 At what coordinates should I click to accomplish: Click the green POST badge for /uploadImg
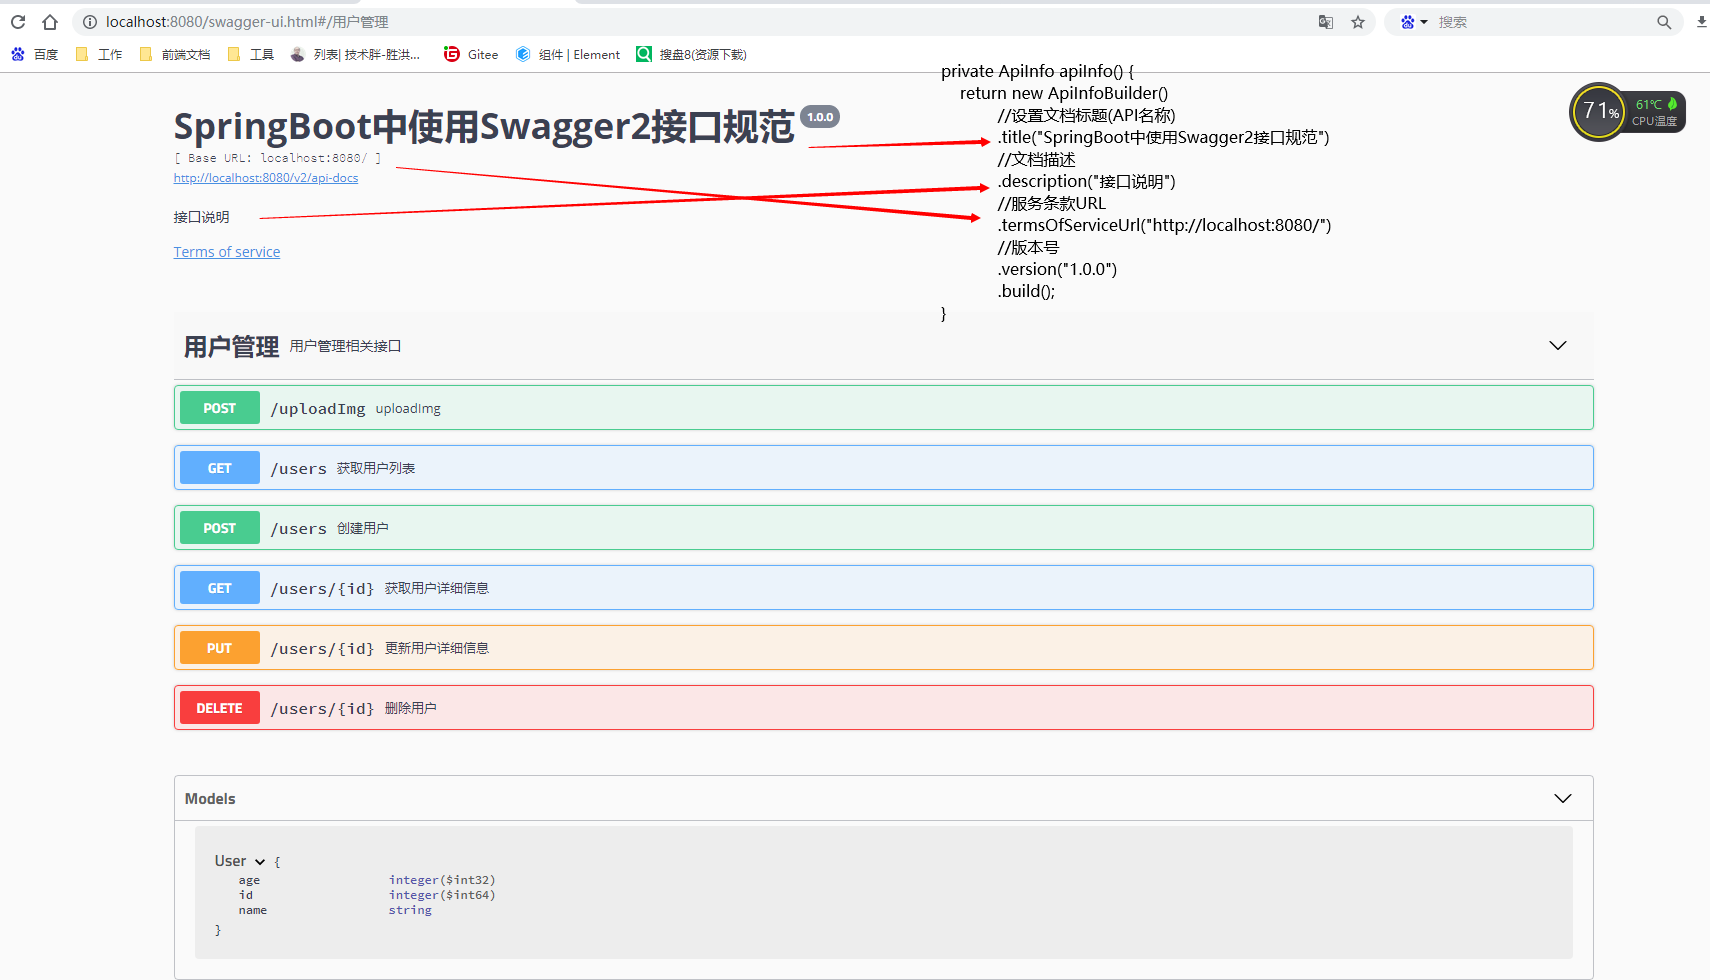coord(220,408)
